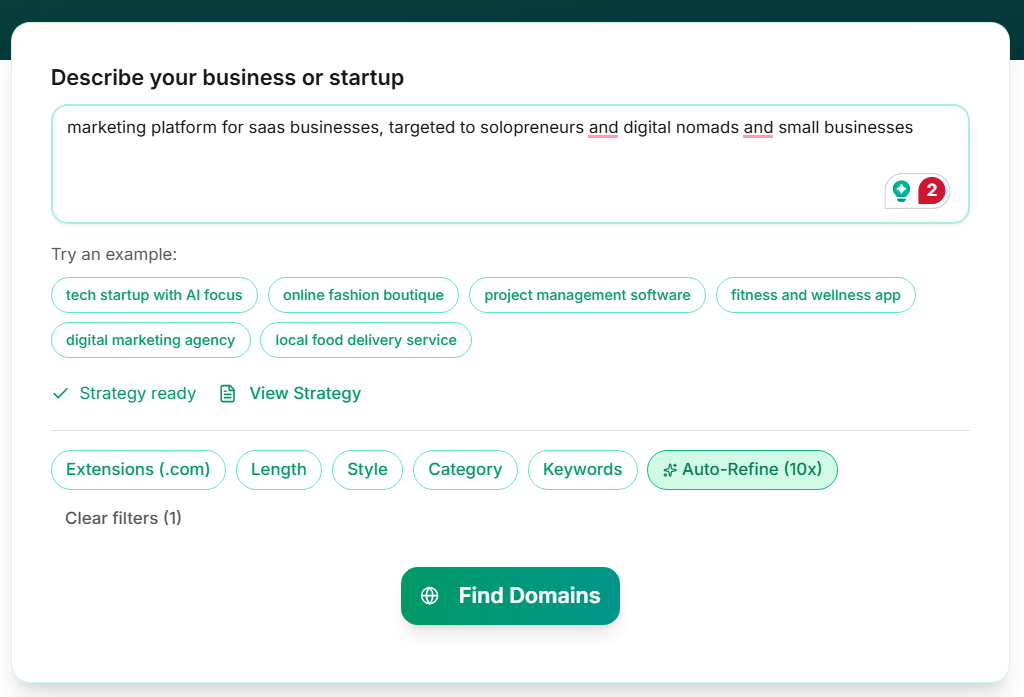Enable the Auto-Refine (10x) option
The image size is (1024, 697).
point(742,469)
